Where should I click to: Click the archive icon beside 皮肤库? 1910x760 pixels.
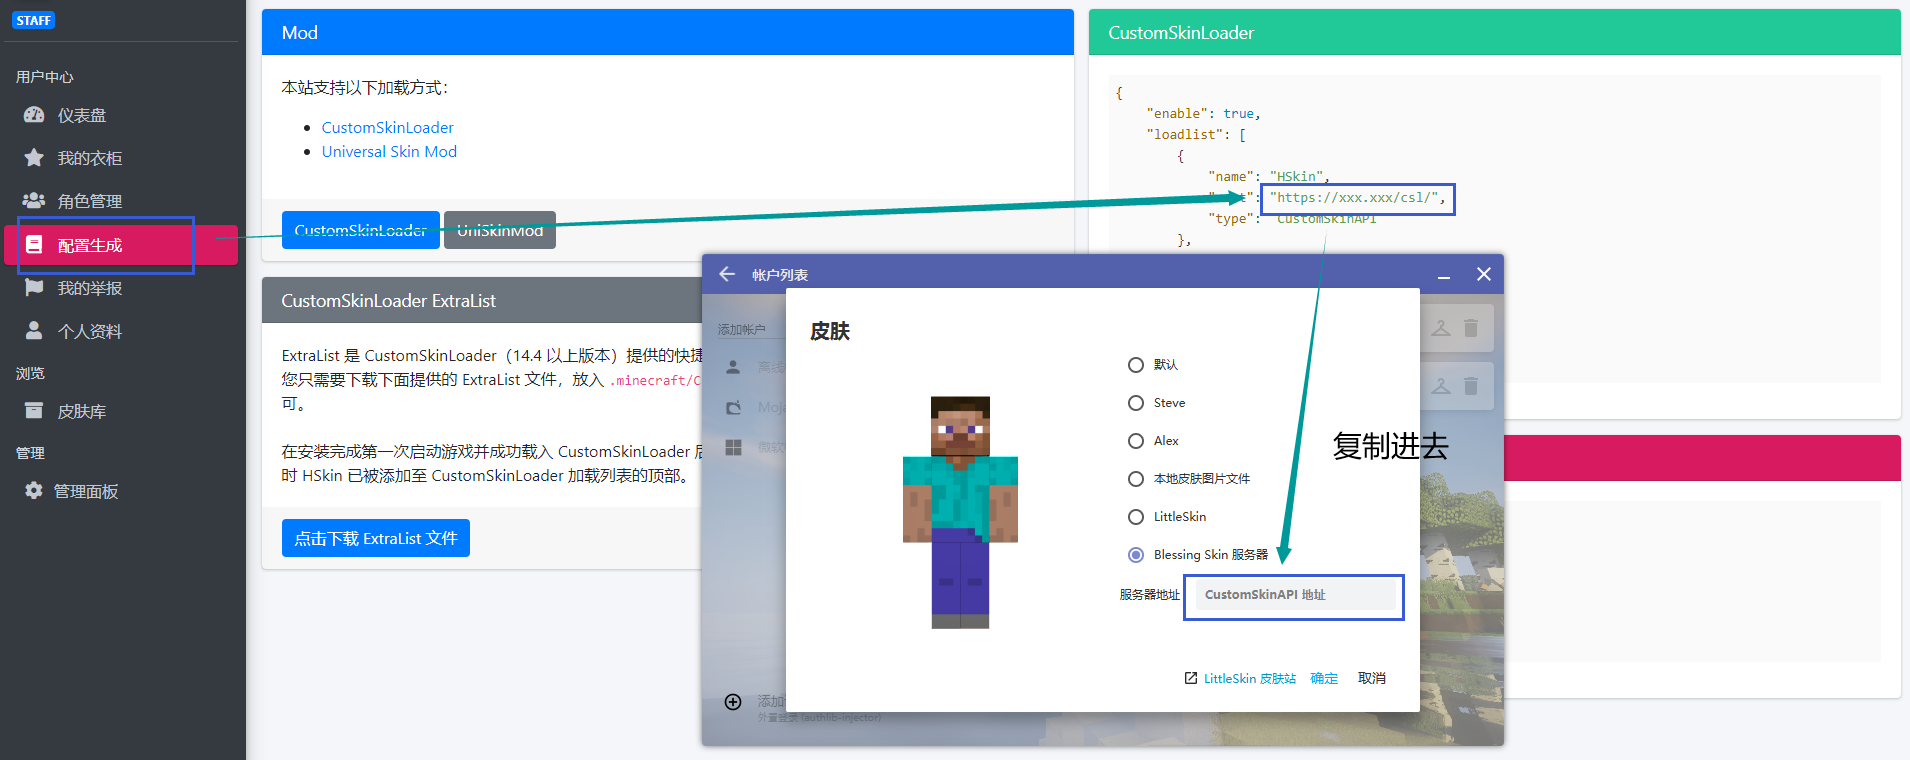(34, 410)
